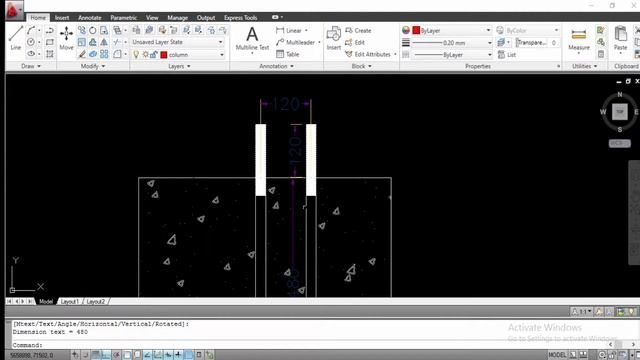Viewport: 640px width, 360px height.
Task: Toggle the layer lock padlock icon
Action: (x=154, y=54)
